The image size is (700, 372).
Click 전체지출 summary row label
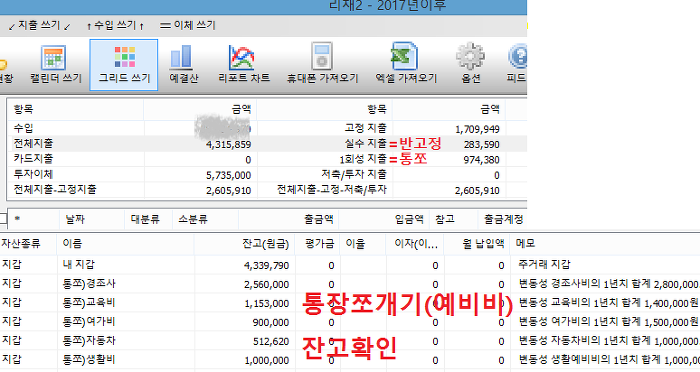[33, 143]
